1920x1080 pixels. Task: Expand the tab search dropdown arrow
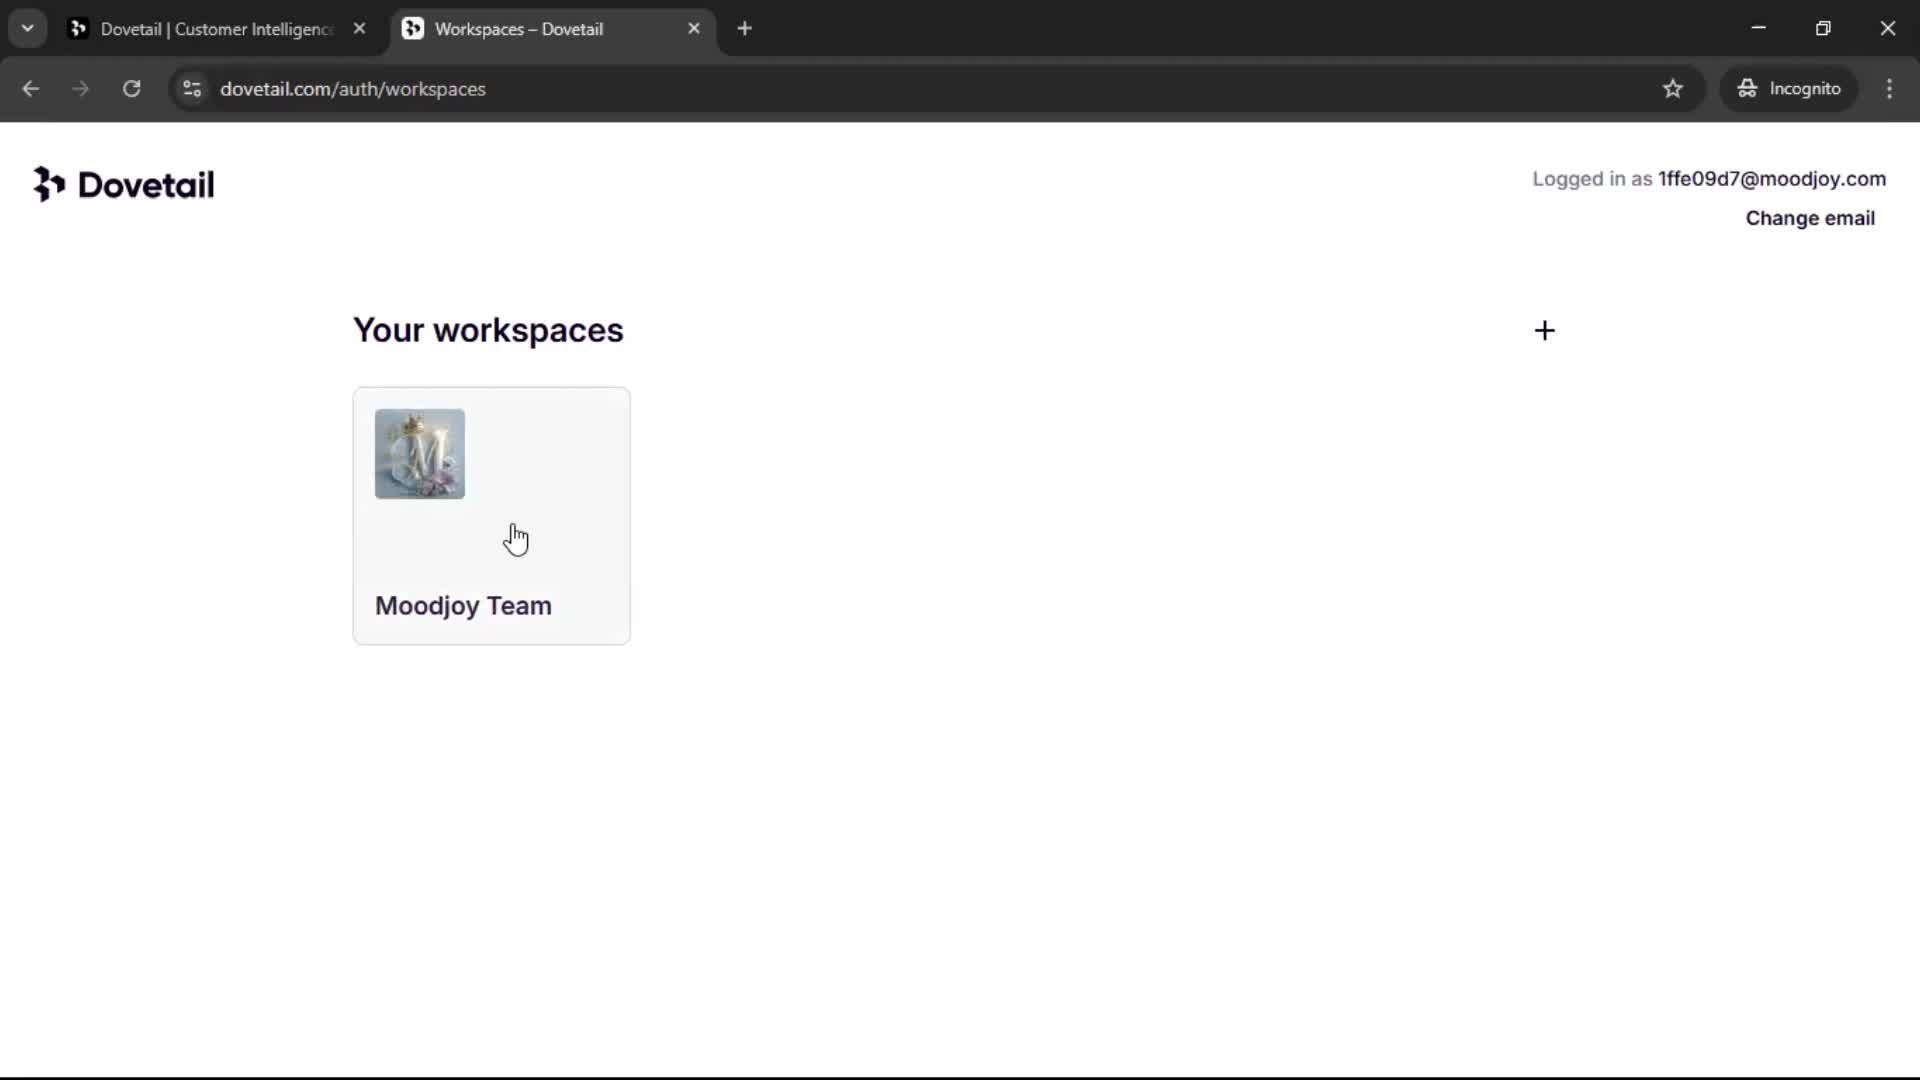[28, 28]
